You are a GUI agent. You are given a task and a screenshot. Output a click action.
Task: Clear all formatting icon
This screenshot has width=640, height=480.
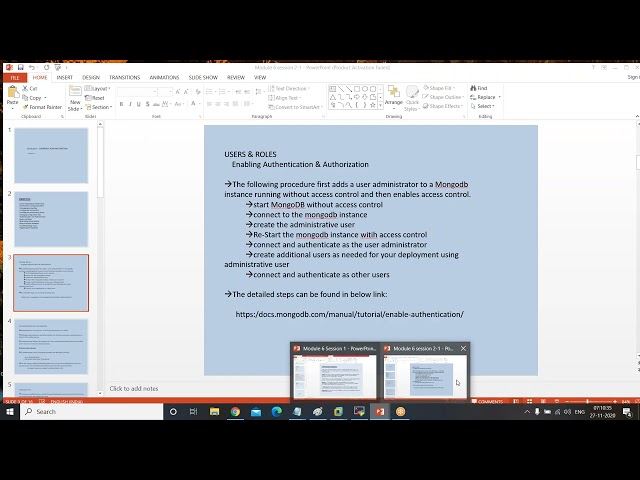pos(198,92)
